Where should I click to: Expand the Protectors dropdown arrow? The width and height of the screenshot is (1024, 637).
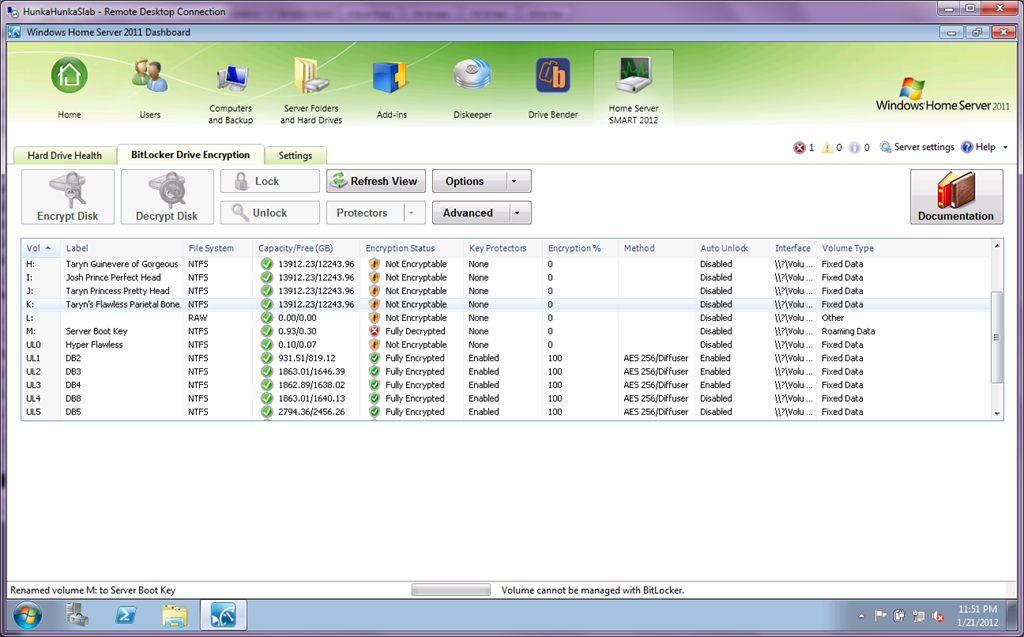point(411,213)
